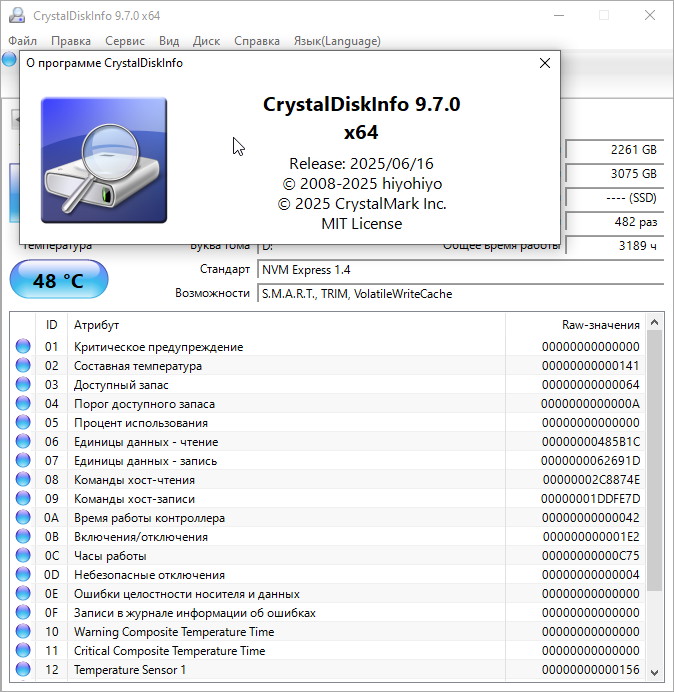This screenshot has height=692, width=674.
Task: Click raw value 0000000000156
Action: pyautogui.click(x=591, y=669)
